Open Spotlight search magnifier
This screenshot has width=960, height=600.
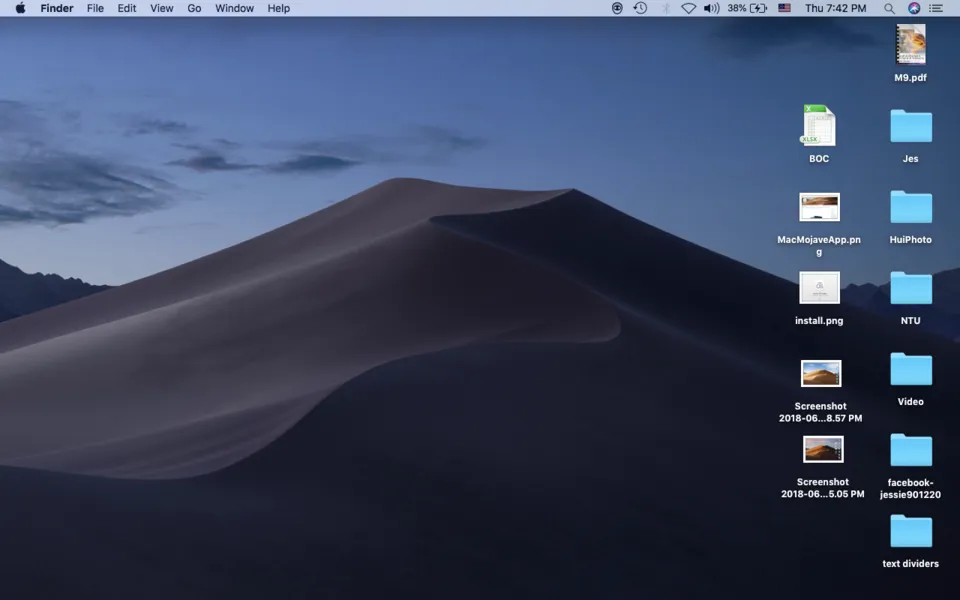[x=889, y=8]
